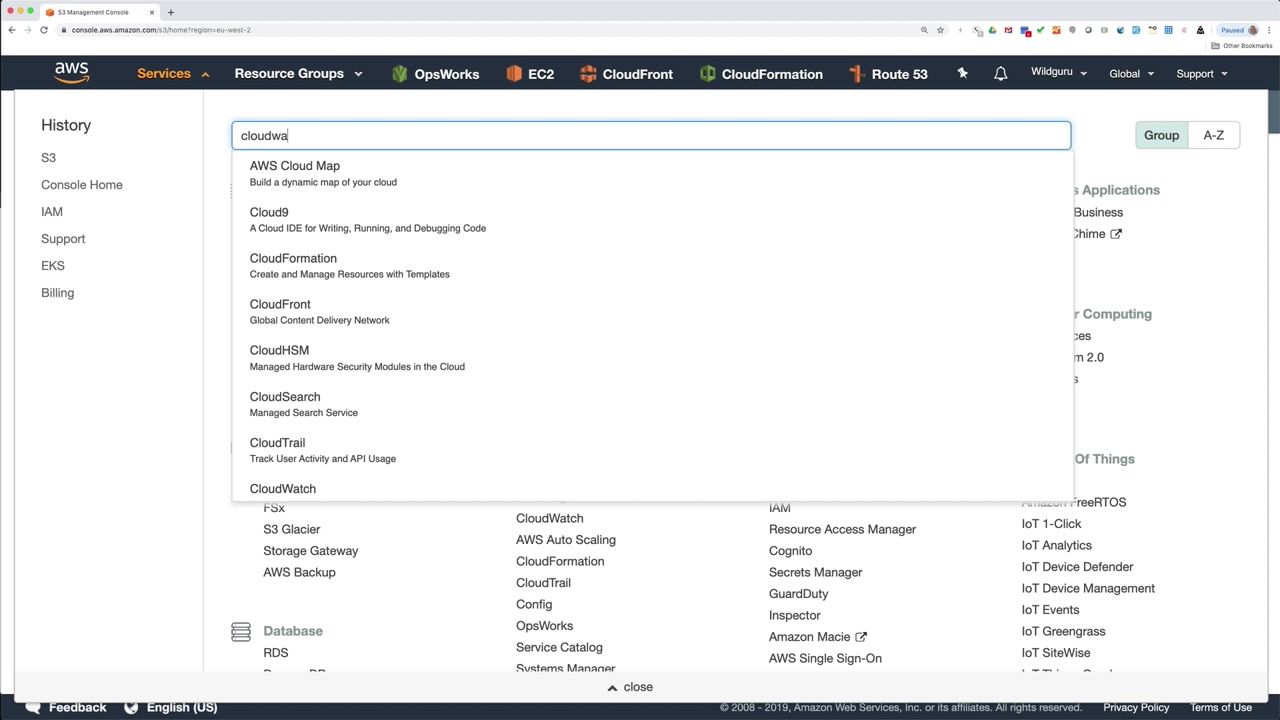Open the Other Bookmarks folder
This screenshot has width=1280, height=720.
(x=1242, y=46)
